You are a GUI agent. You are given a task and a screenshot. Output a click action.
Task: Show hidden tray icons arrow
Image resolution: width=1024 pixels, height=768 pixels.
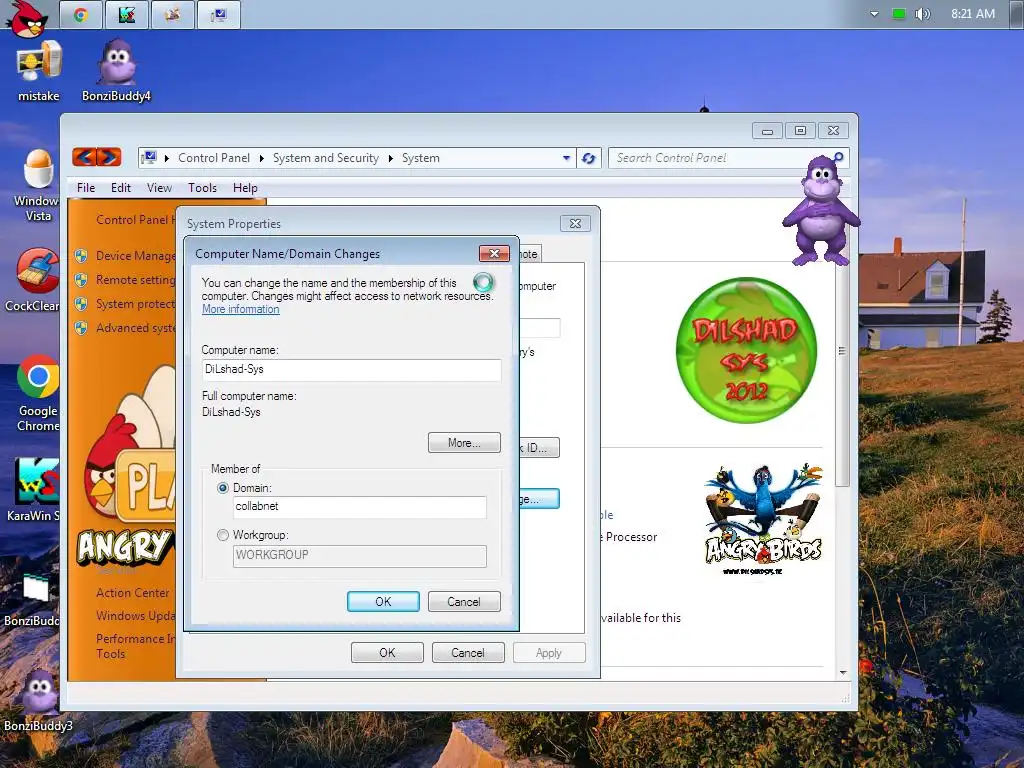874,14
